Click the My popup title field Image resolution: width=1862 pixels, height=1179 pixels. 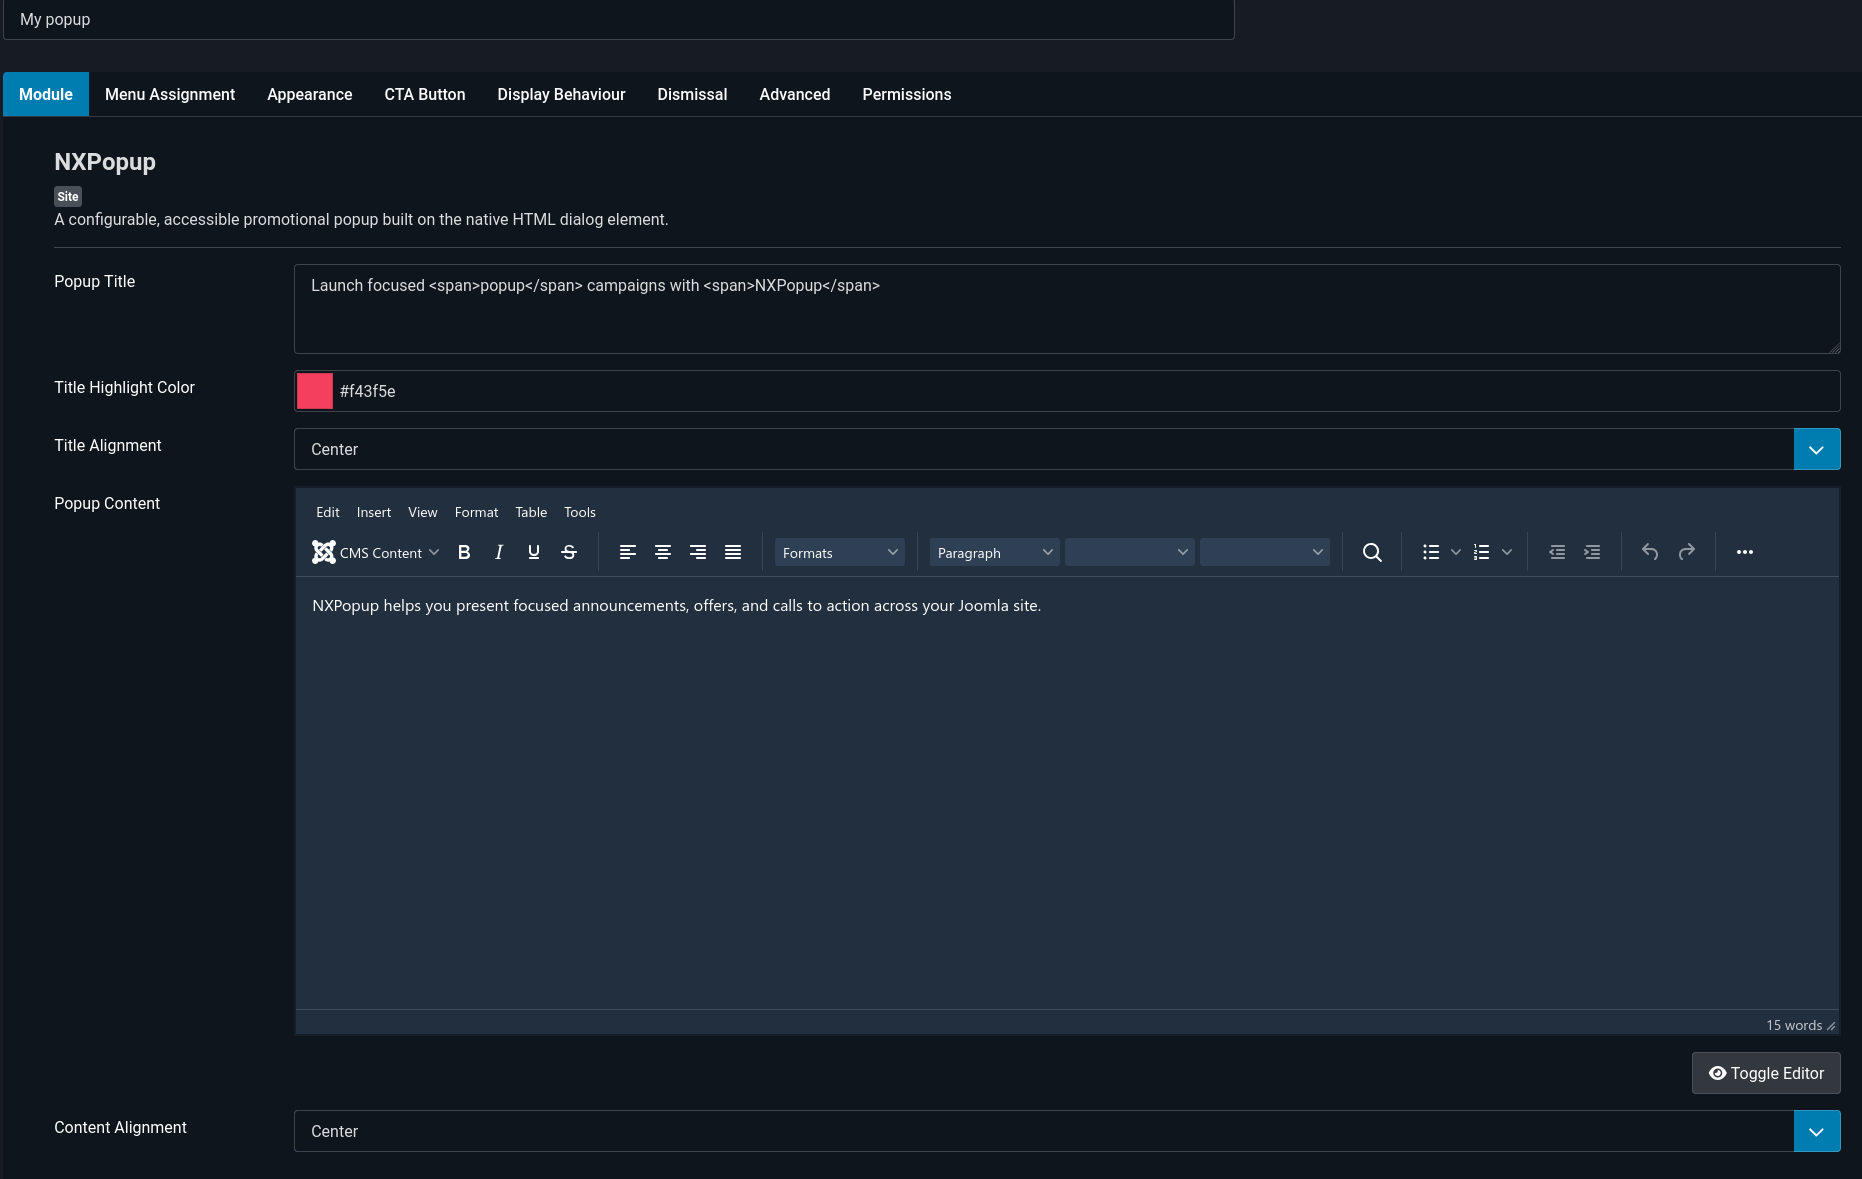click(x=619, y=20)
